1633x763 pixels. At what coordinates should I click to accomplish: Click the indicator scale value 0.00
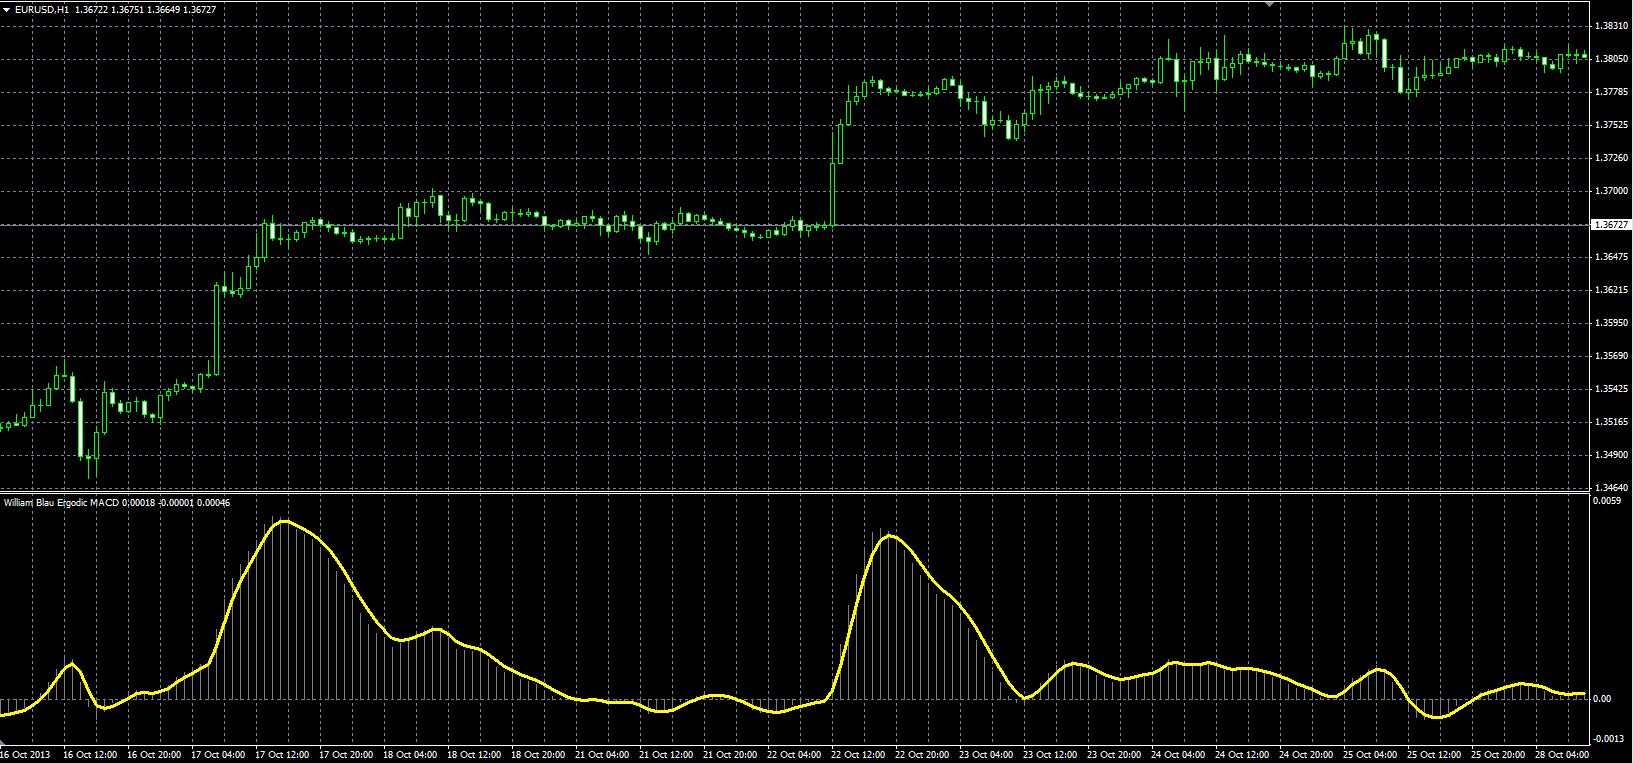1601,699
